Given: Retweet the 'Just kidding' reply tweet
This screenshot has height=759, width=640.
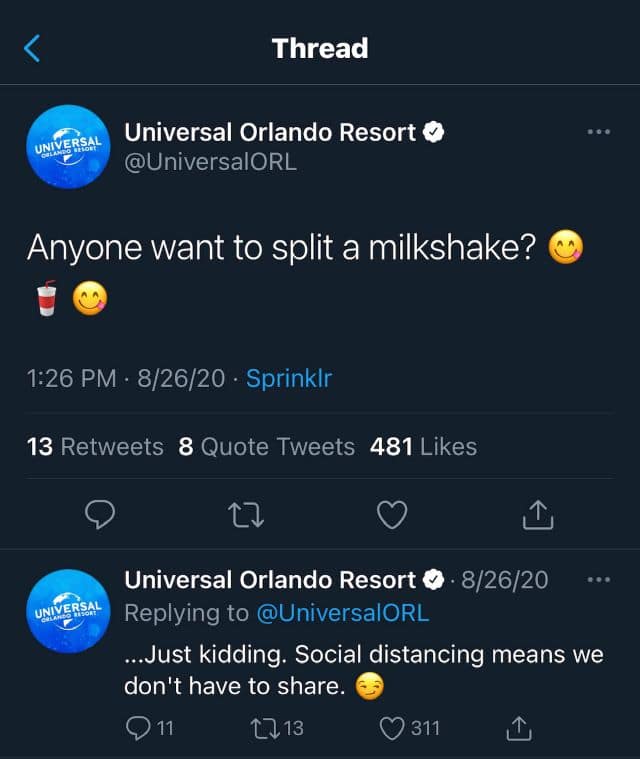Looking at the screenshot, I should (277, 728).
